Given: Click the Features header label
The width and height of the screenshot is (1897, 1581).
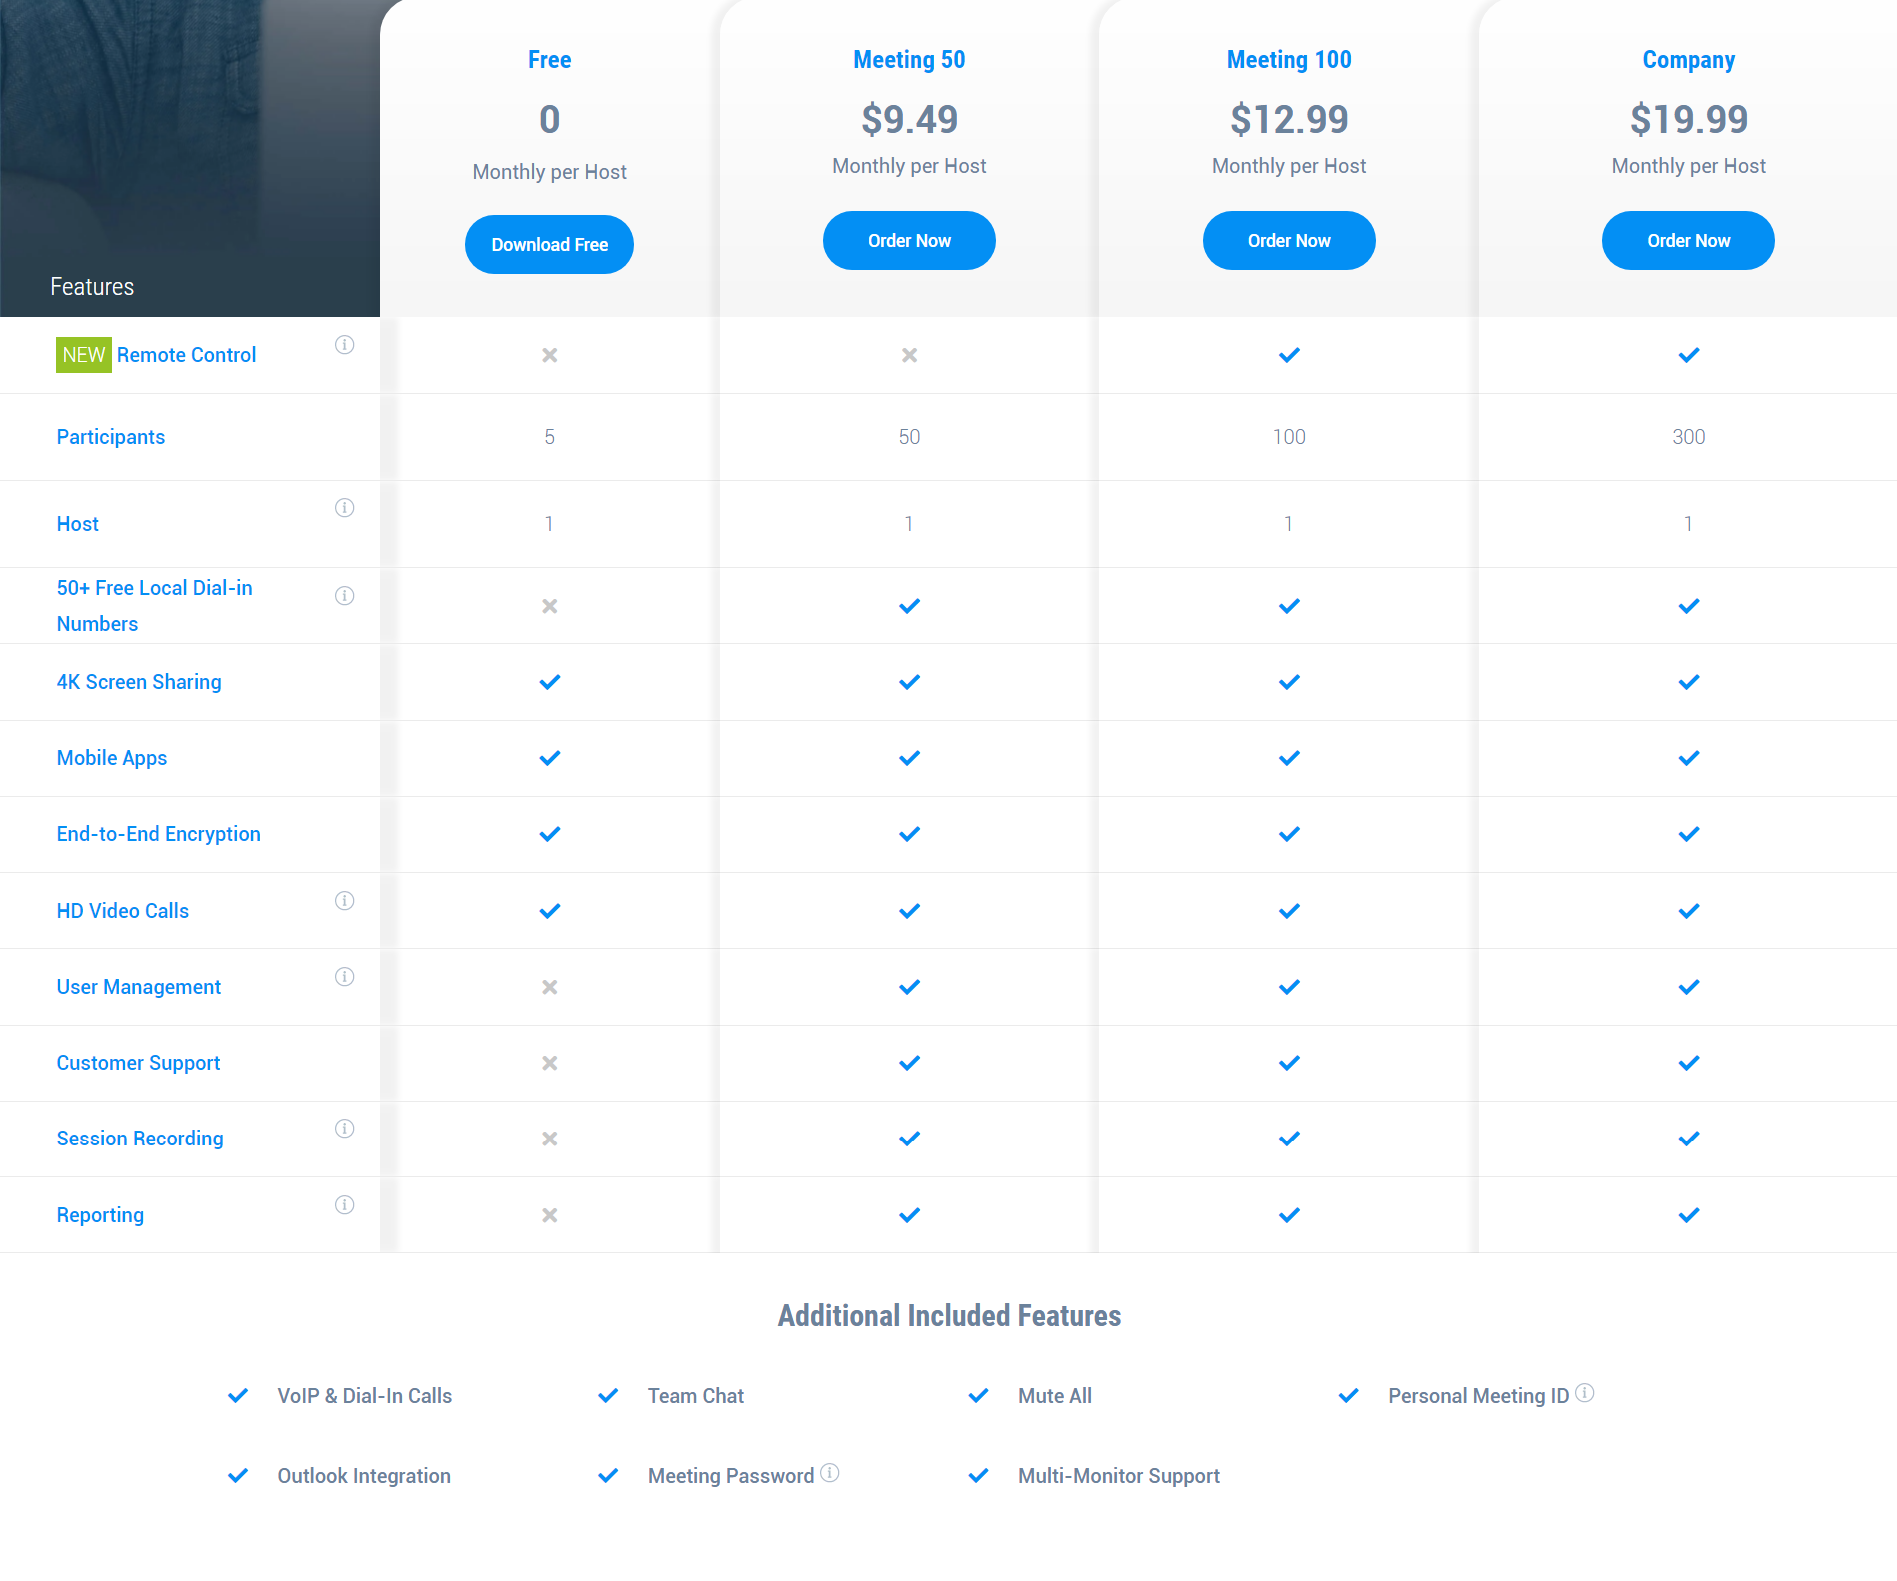Looking at the screenshot, I should point(92,287).
